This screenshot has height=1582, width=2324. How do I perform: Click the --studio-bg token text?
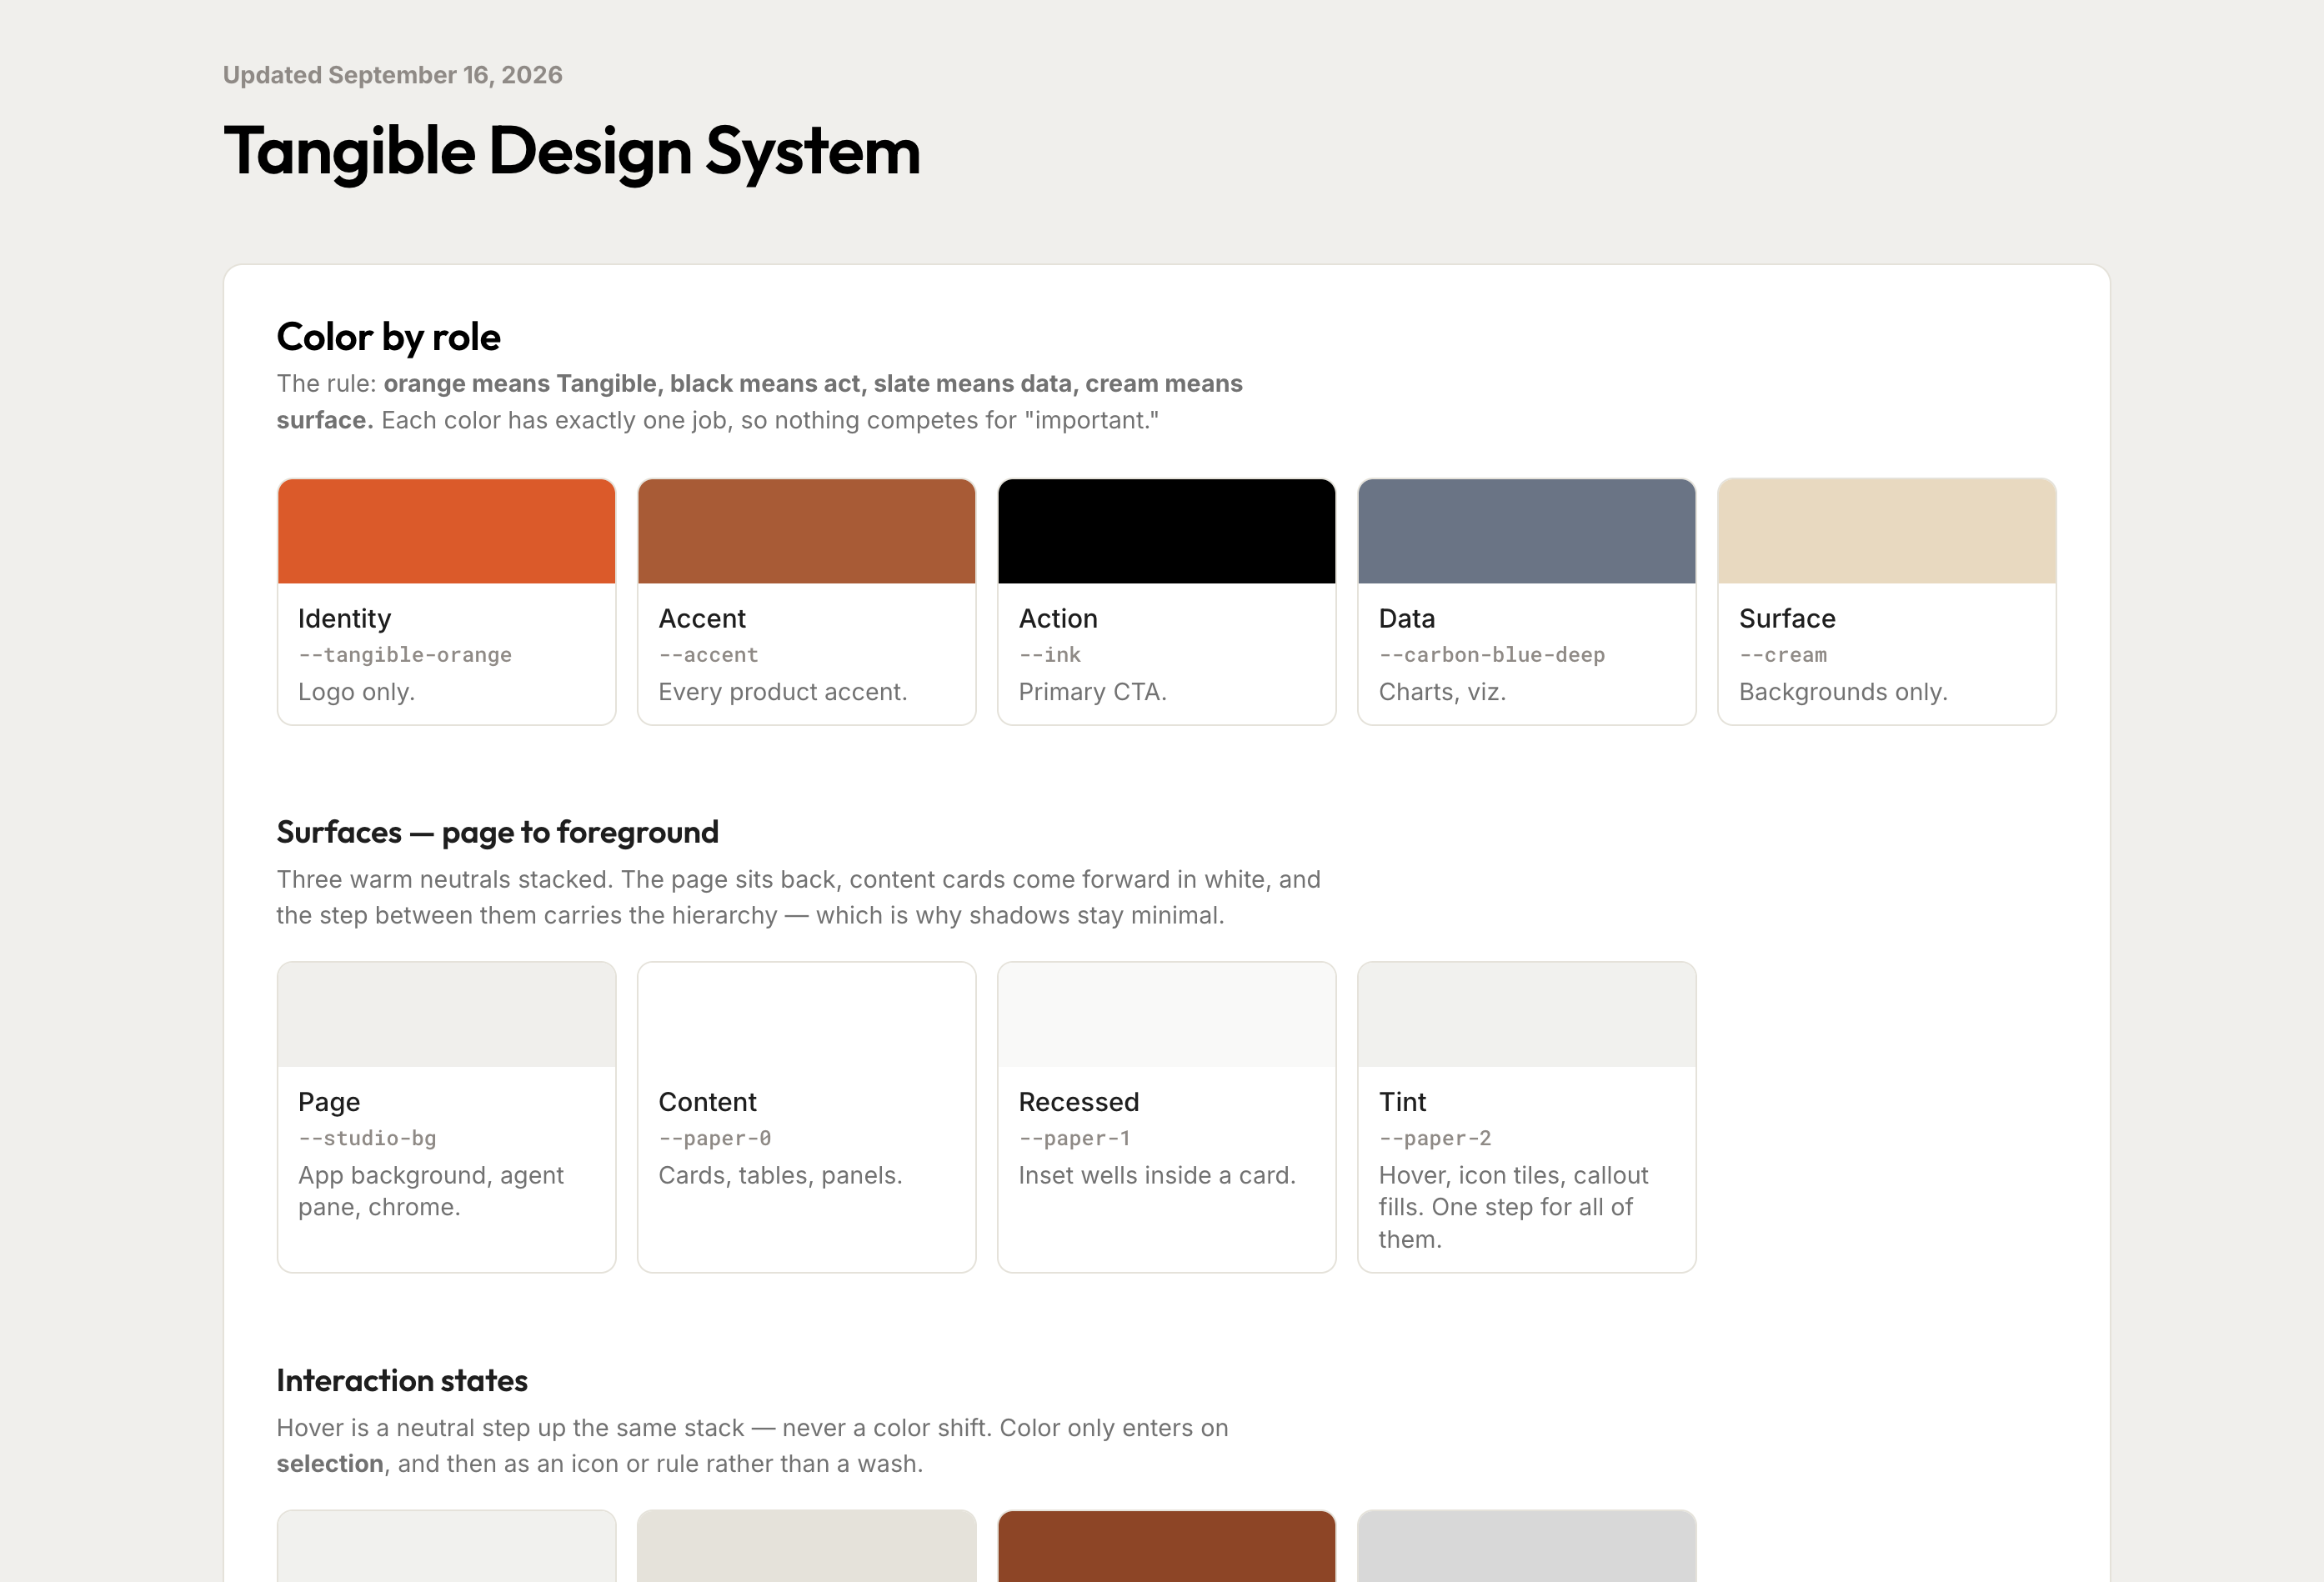coord(366,1138)
